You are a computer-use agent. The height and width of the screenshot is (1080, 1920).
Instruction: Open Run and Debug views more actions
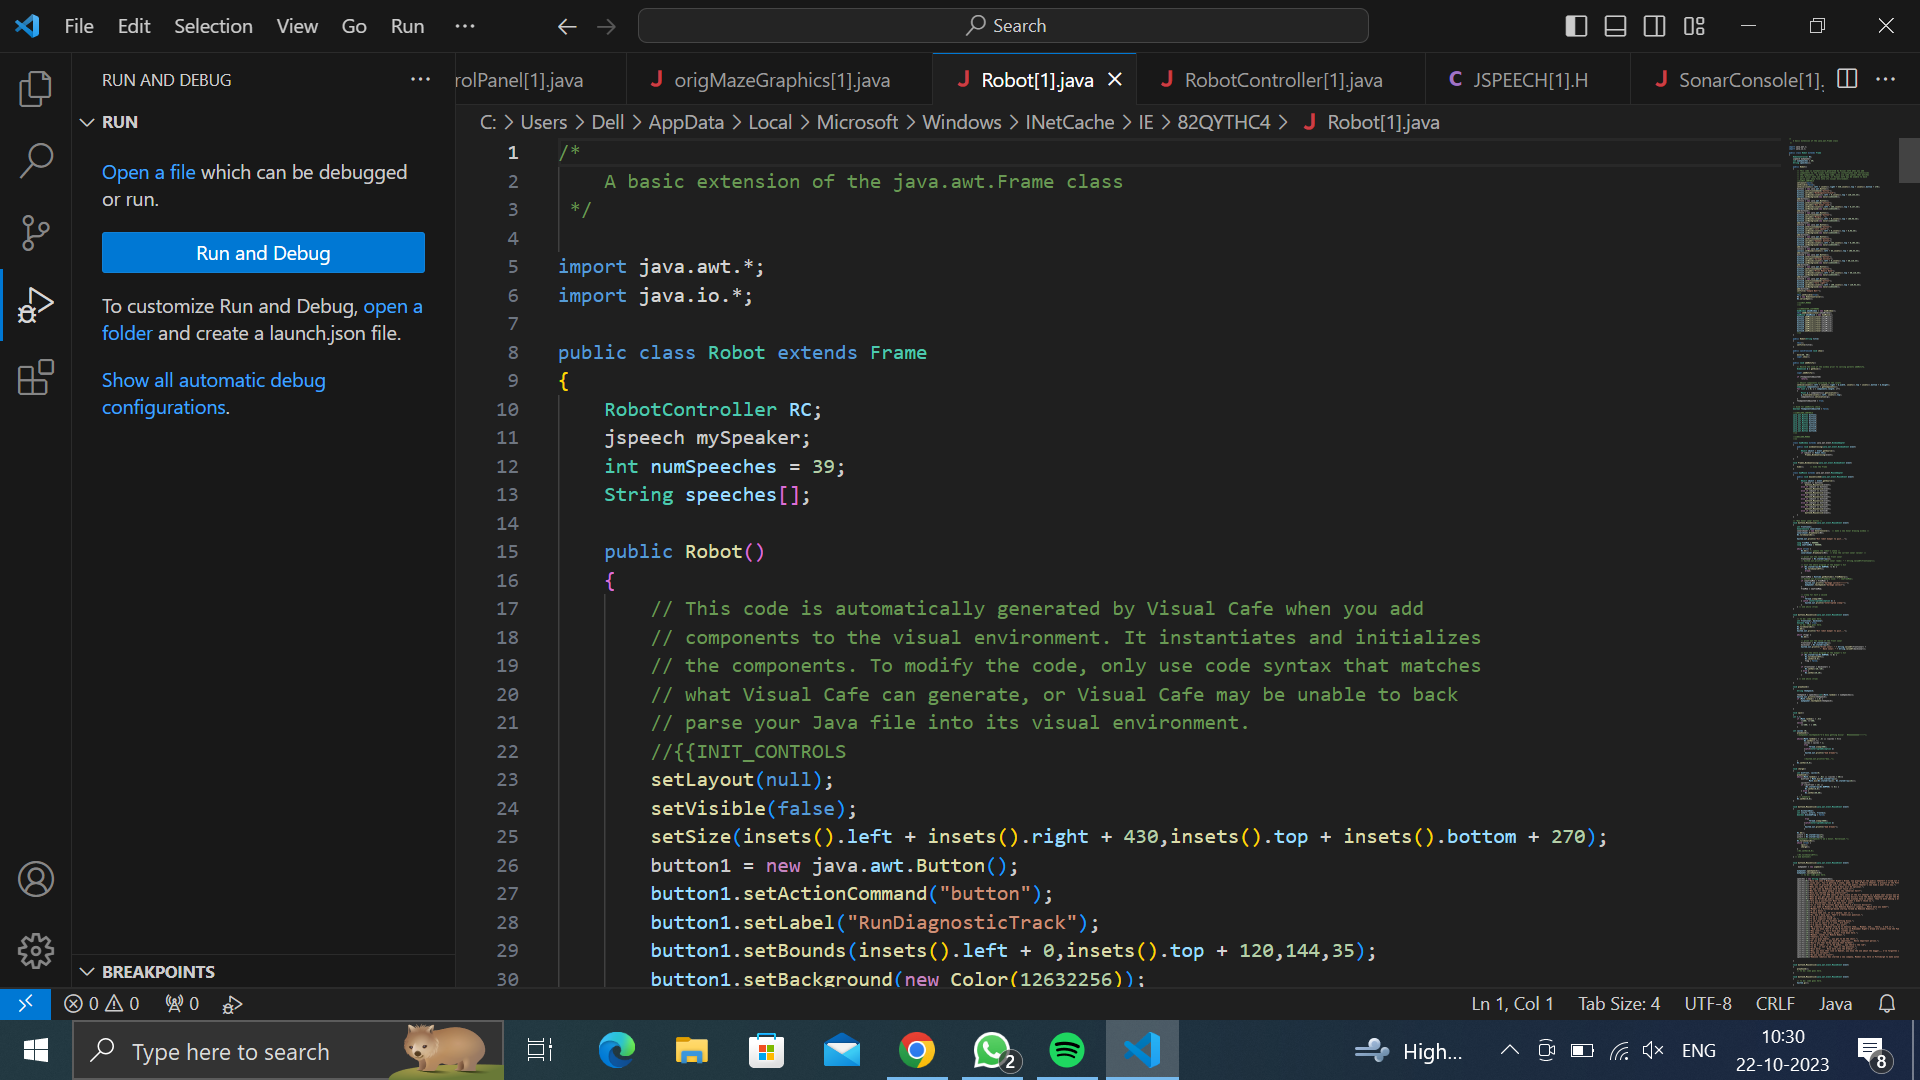coord(420,79)
